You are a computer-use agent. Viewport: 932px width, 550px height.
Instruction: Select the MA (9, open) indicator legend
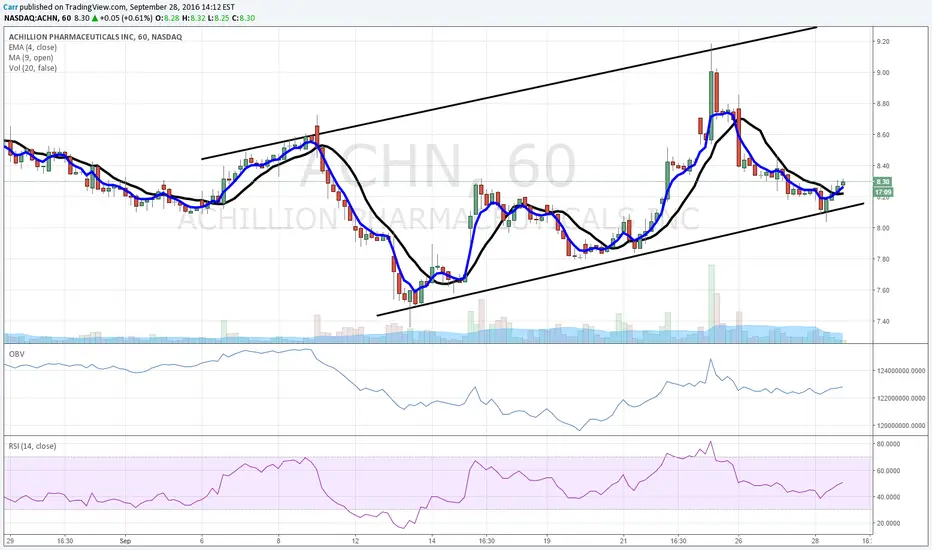31,58
